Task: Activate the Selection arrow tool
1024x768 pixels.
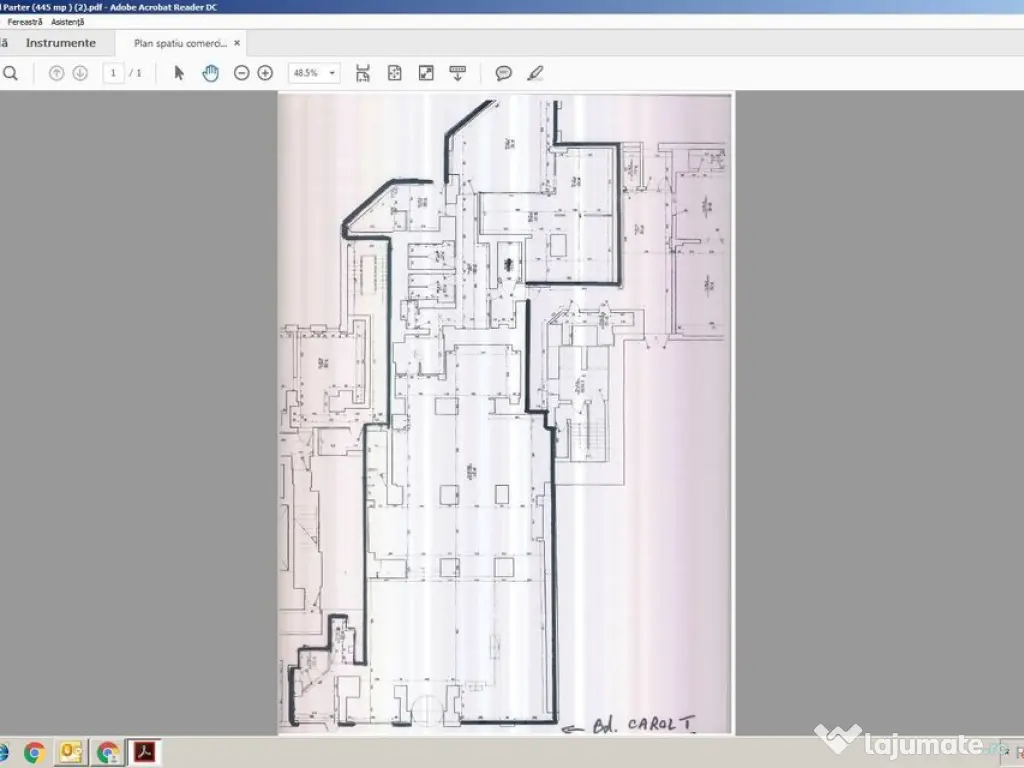Action: (x=178, y=72)
